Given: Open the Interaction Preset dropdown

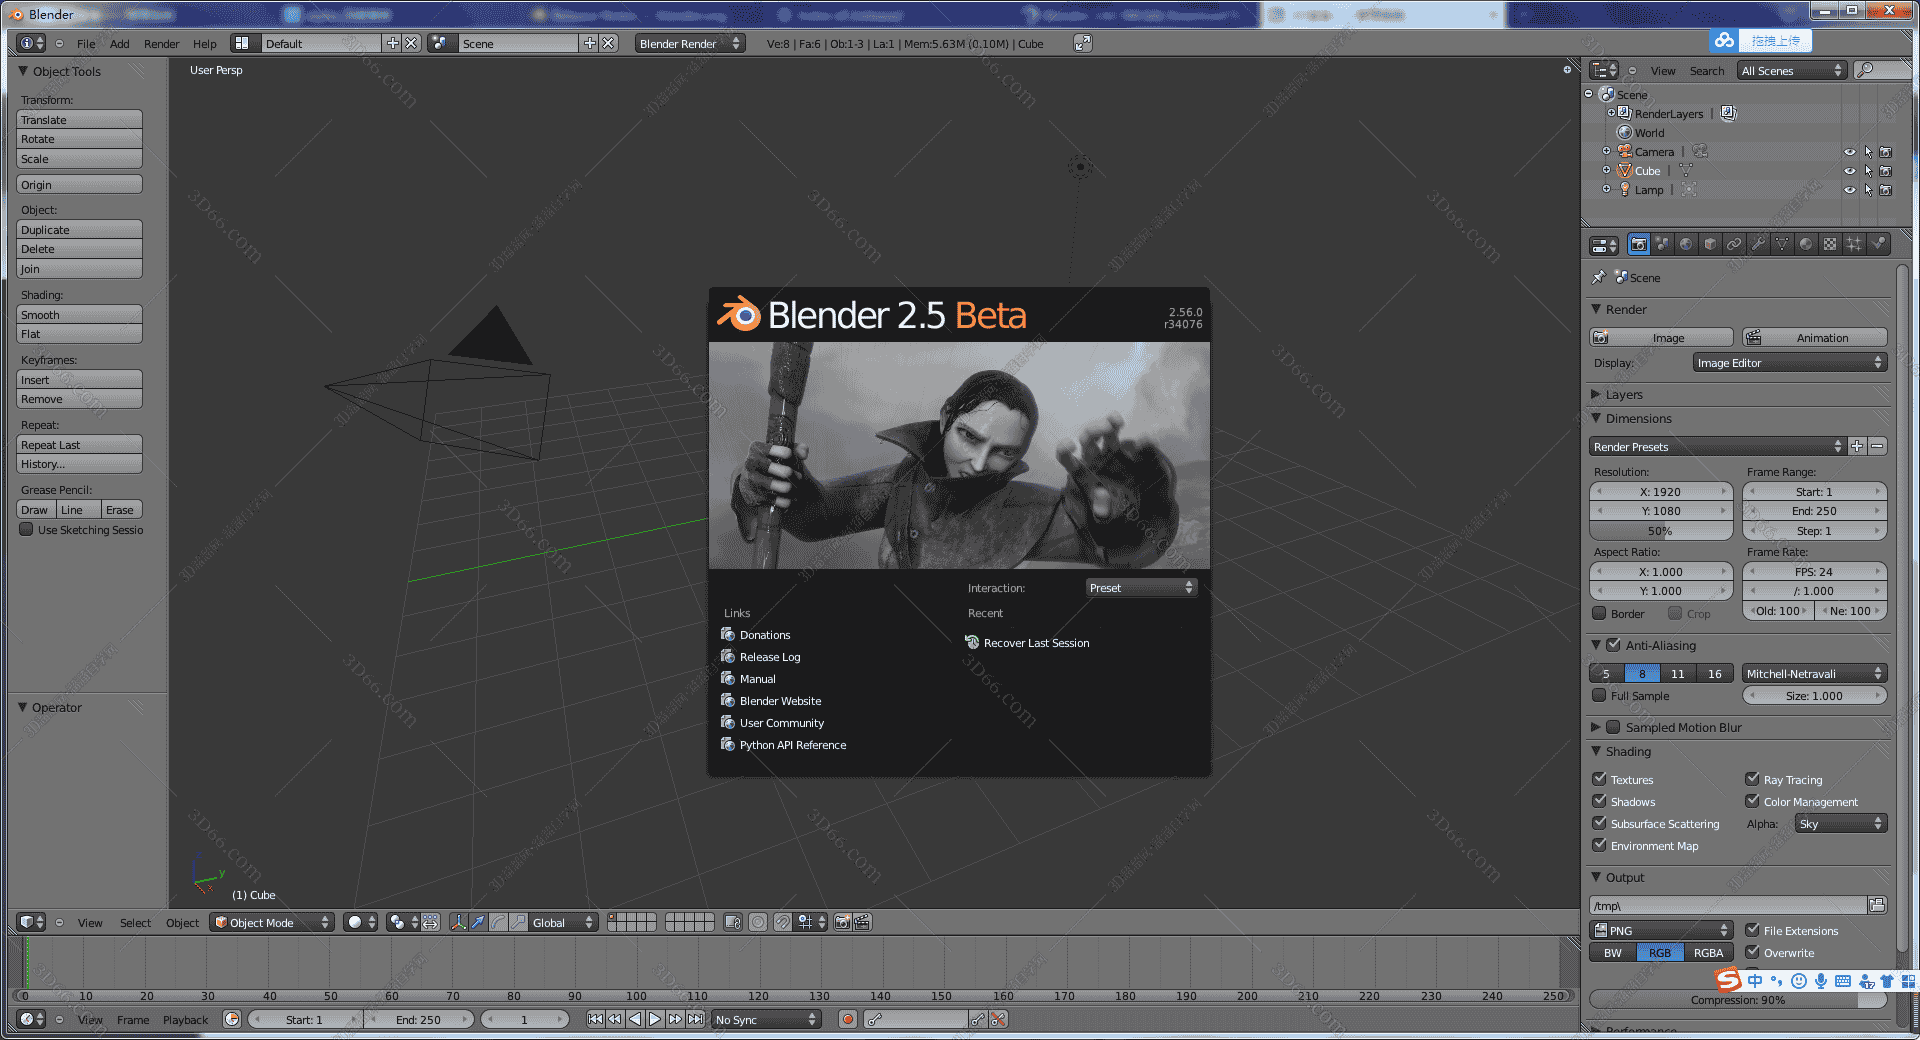Looking at the screenshot, I should tap(1141, 588).
